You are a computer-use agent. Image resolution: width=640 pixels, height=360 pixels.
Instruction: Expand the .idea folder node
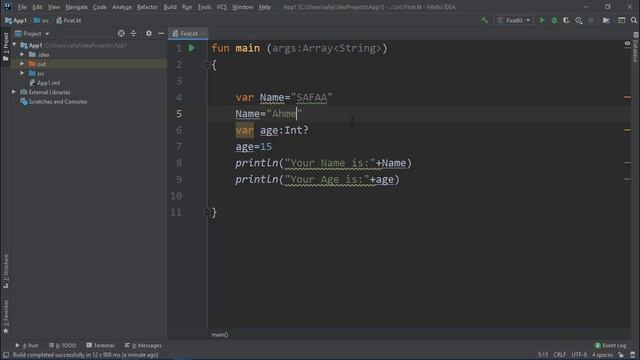pos(22,54)
